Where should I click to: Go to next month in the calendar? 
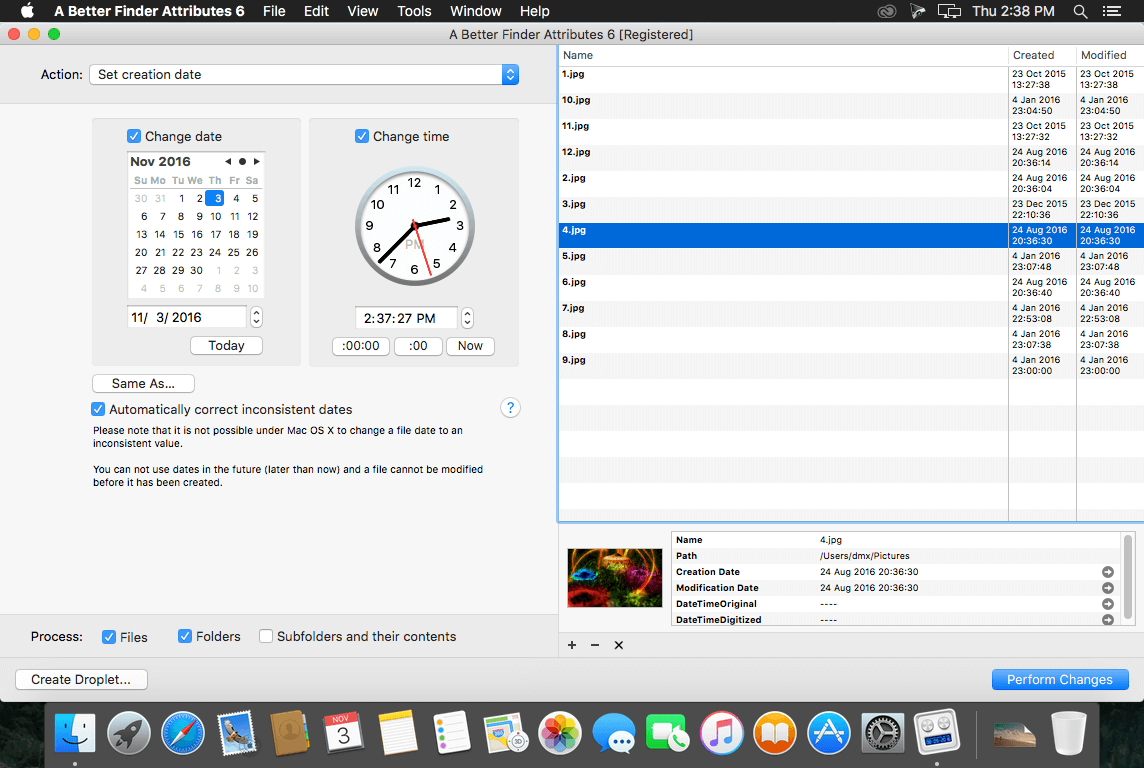tap(256, 161)
